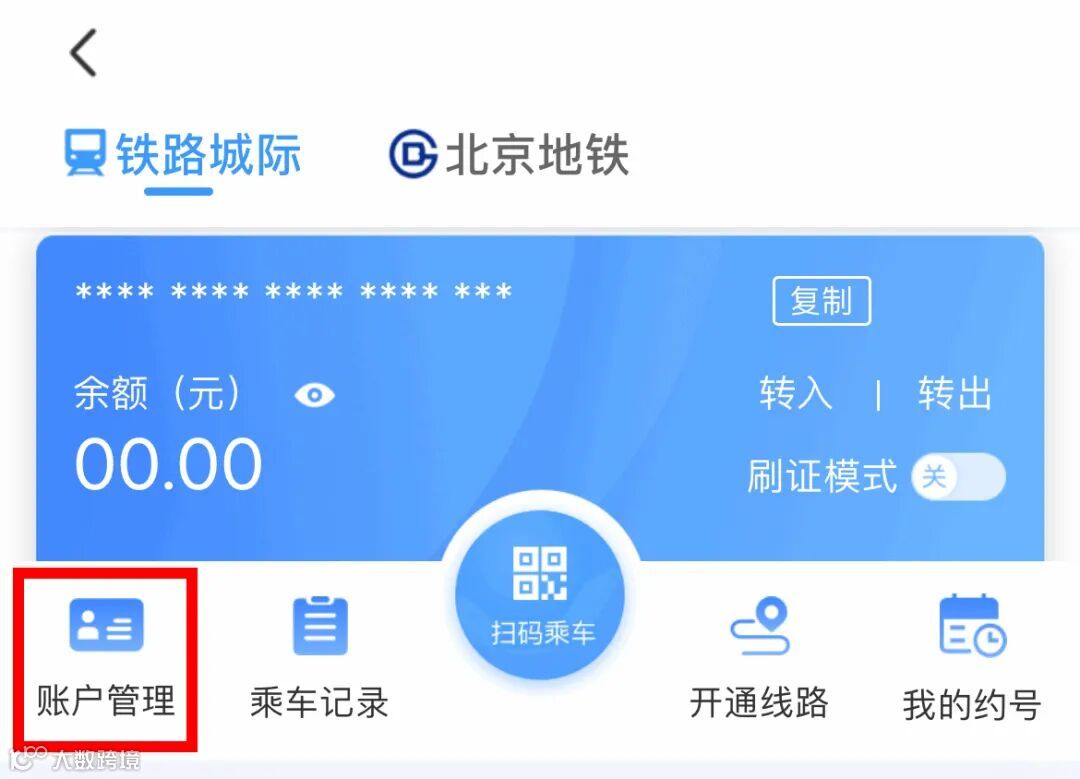
Task: Open 我的约号 calendar clock icon
Action: coord(973,625)
